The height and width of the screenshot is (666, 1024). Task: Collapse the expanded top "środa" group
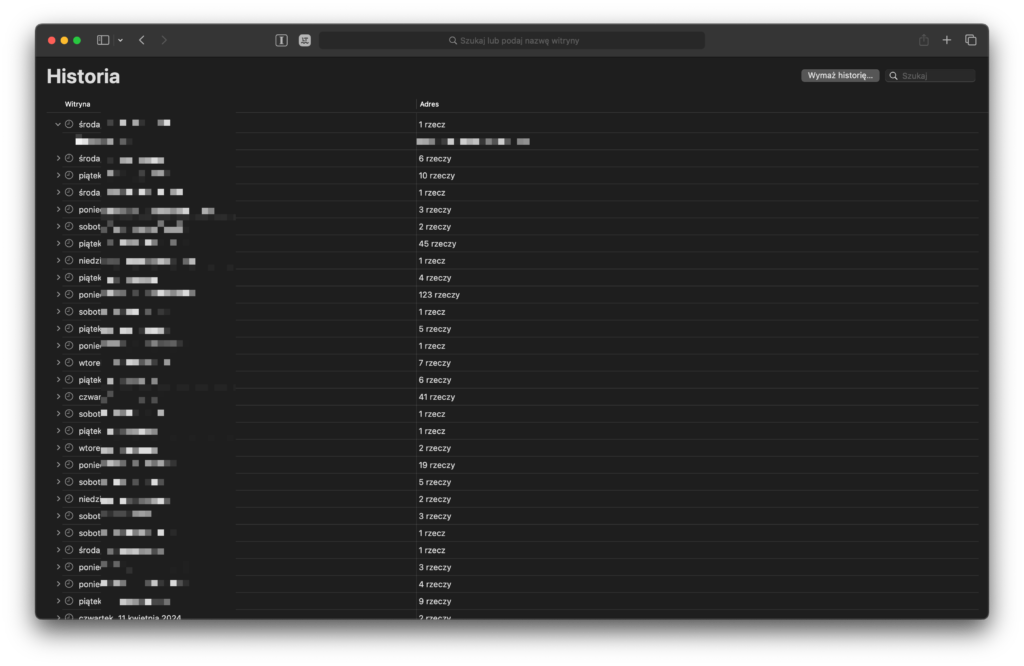tap(58, 124)
